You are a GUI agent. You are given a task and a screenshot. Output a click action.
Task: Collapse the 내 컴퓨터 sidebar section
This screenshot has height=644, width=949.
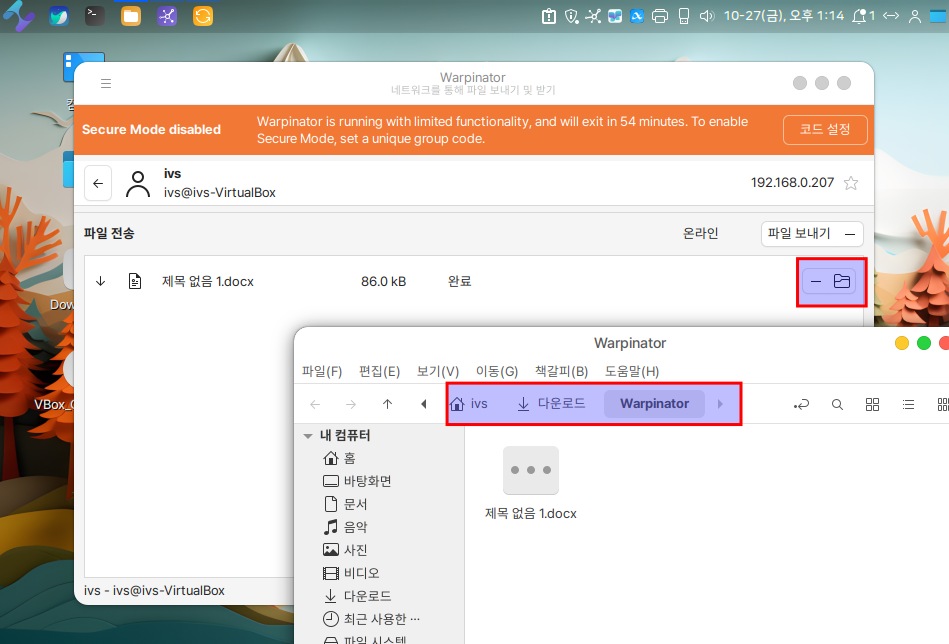click(x=308, y=436)
